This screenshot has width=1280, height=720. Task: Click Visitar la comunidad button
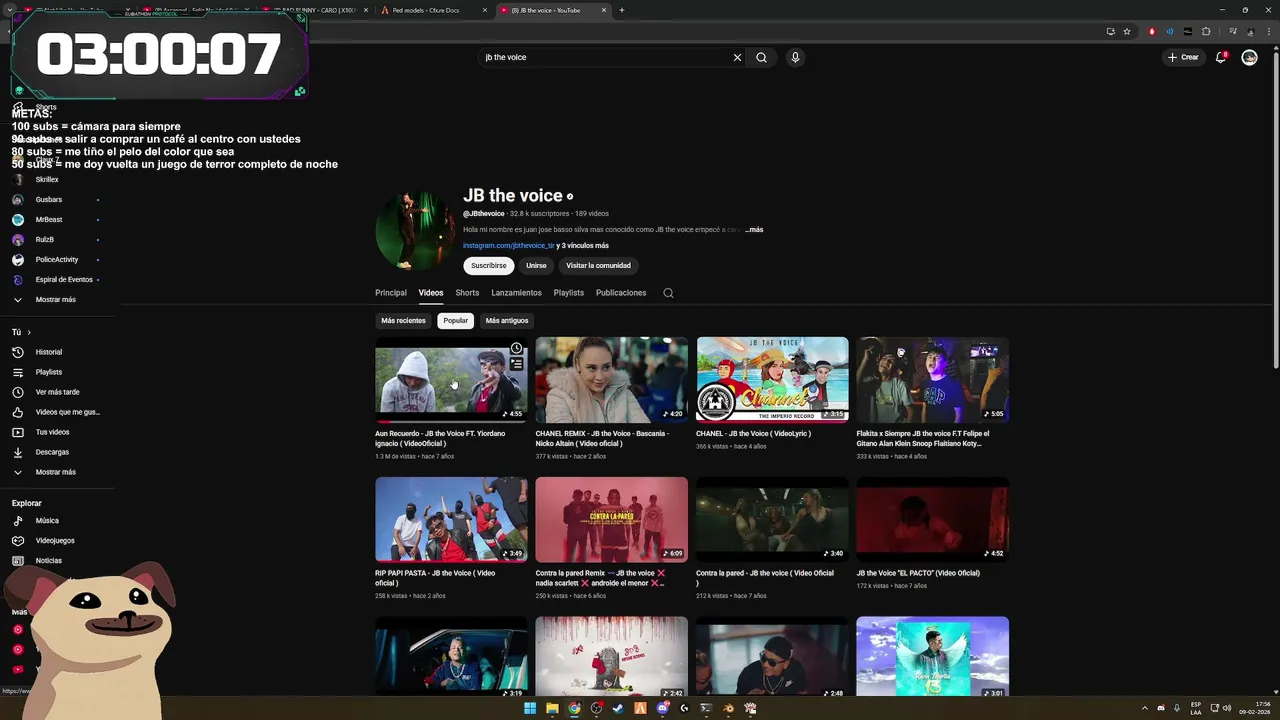pyautogui.click(x=598, y=266)
